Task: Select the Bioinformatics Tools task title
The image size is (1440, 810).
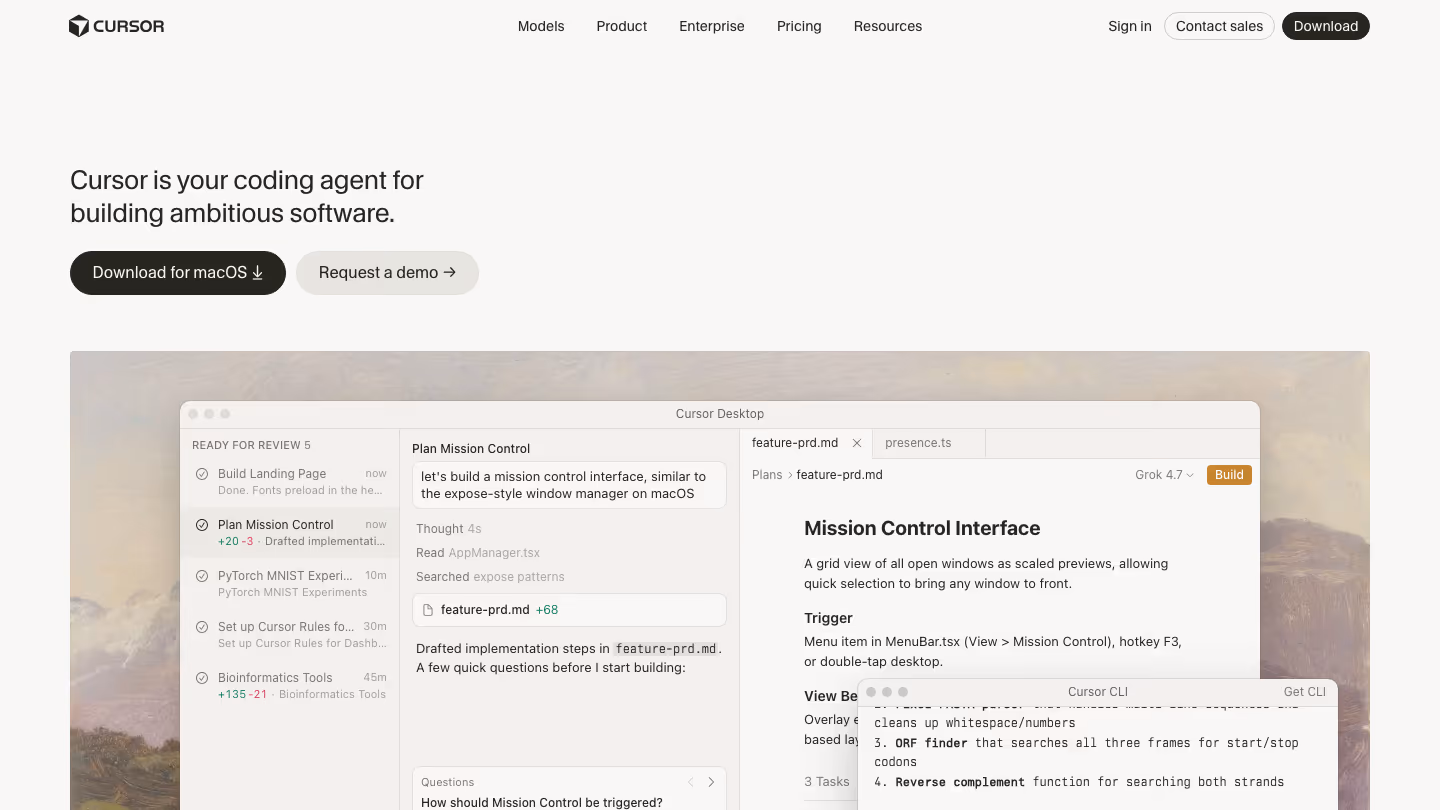Action: (275, 678)
